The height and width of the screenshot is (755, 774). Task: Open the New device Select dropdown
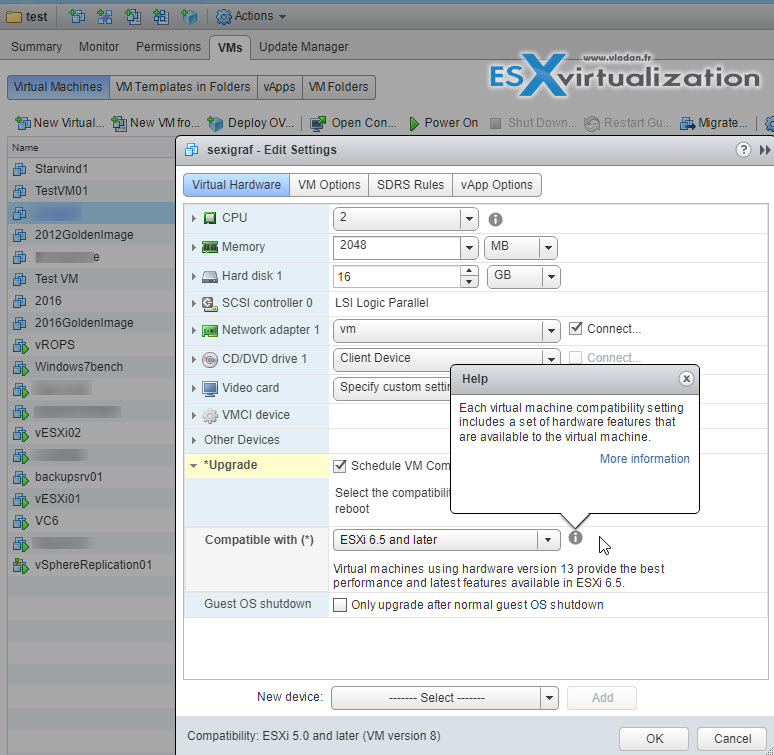click(549, 698)
